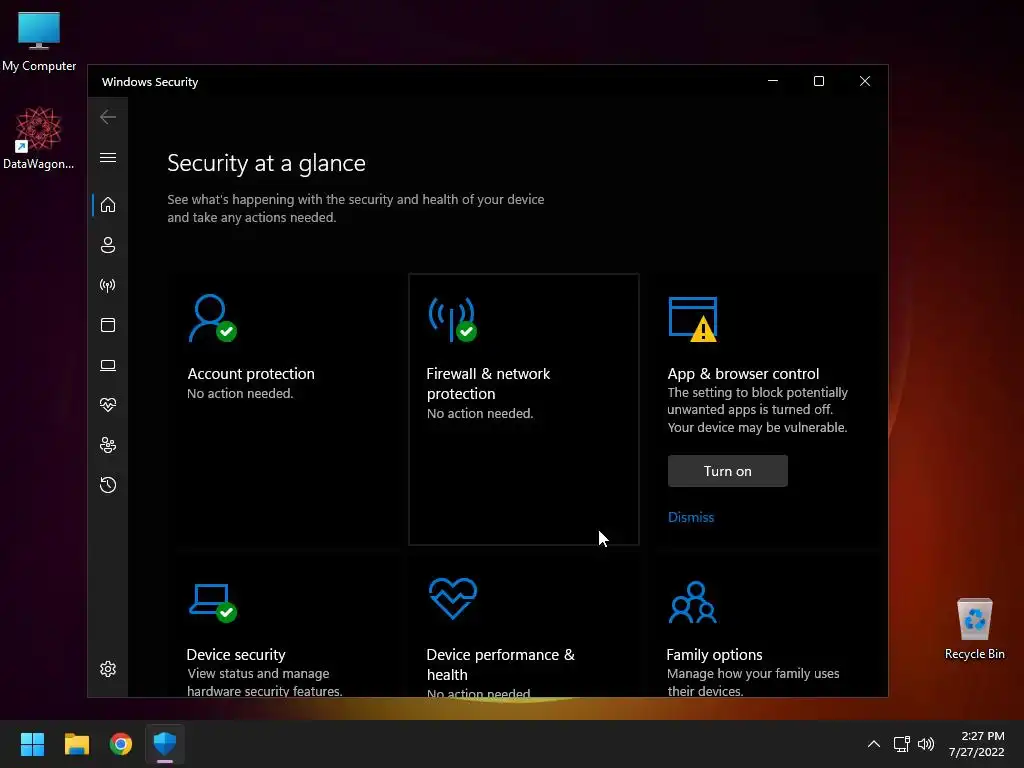Image resolution: width=1024 pixels, height=768 pixels.
Task: Open Account protection heading
Action: 251,374
